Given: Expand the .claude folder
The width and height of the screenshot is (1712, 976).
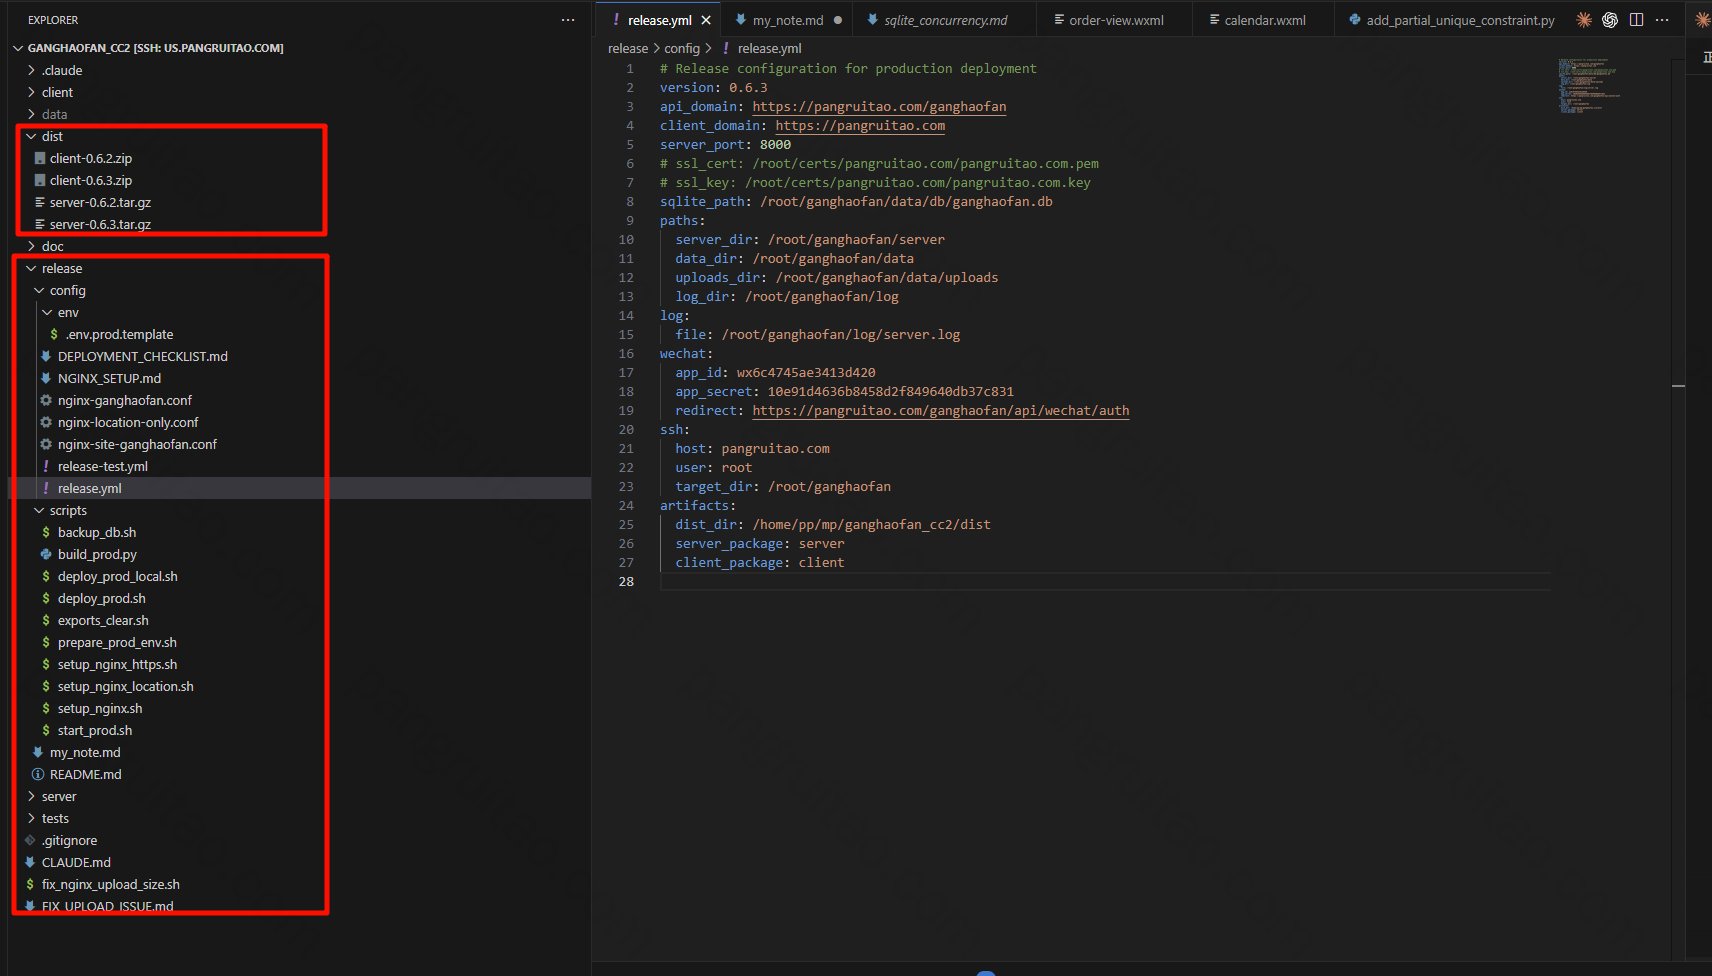Looking at the screenshot, I should 32,70.
